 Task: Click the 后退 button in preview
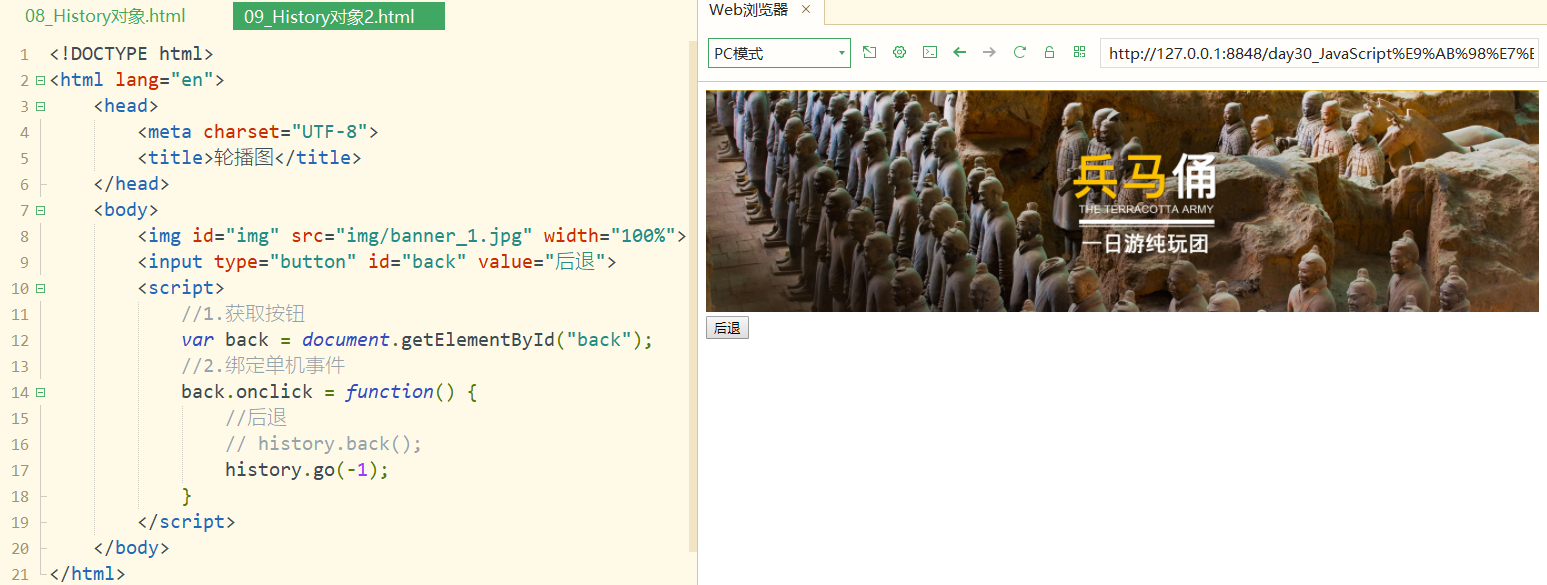coord(727,328)
